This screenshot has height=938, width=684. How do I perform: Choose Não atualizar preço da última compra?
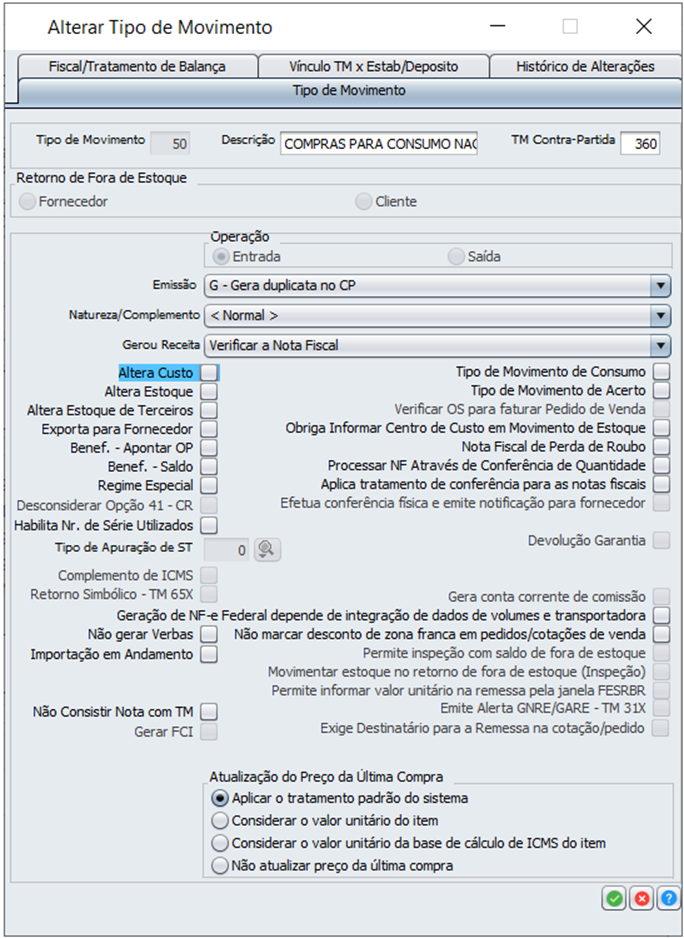point(220,866)
